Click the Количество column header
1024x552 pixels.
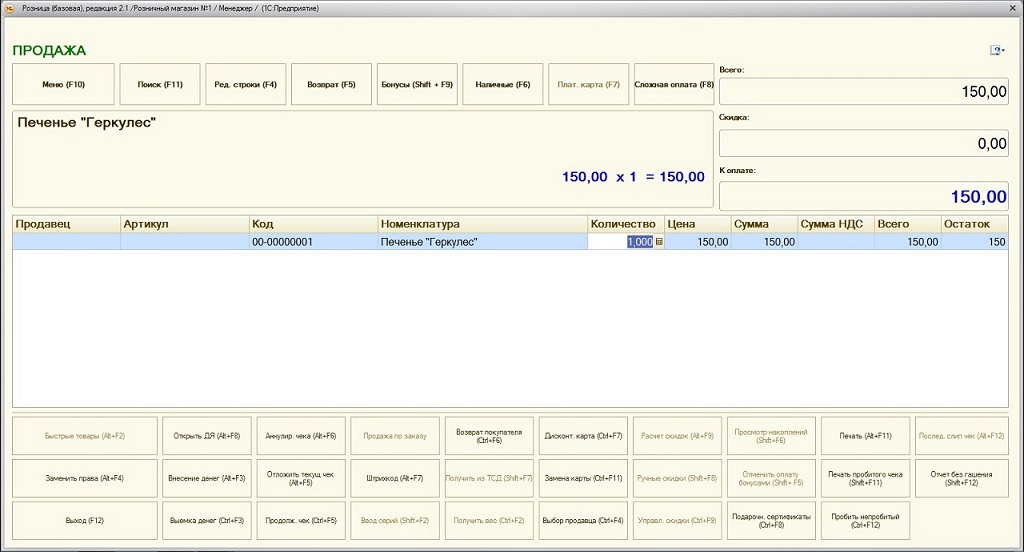(x=626, y=224)
